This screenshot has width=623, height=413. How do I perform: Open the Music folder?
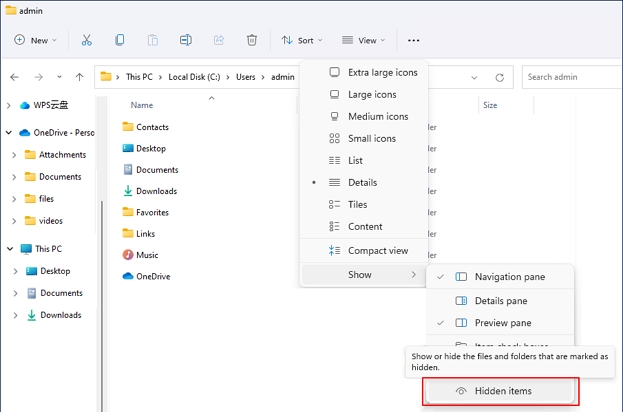tap(146, 255)
